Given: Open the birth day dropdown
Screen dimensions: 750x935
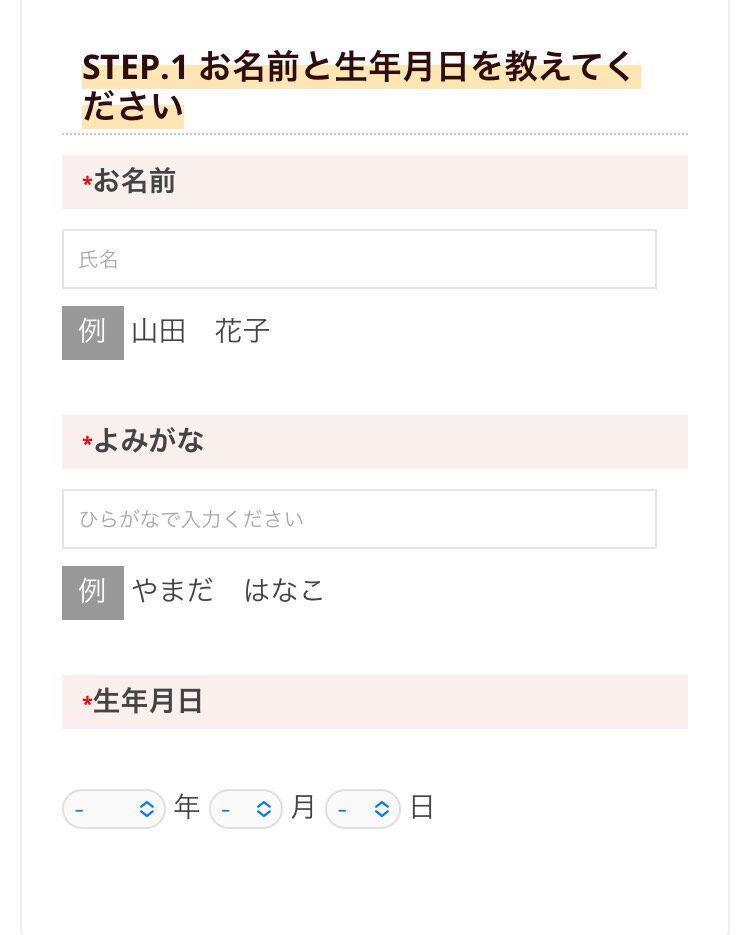Looking at the screenshot, I should click(362, 809).
